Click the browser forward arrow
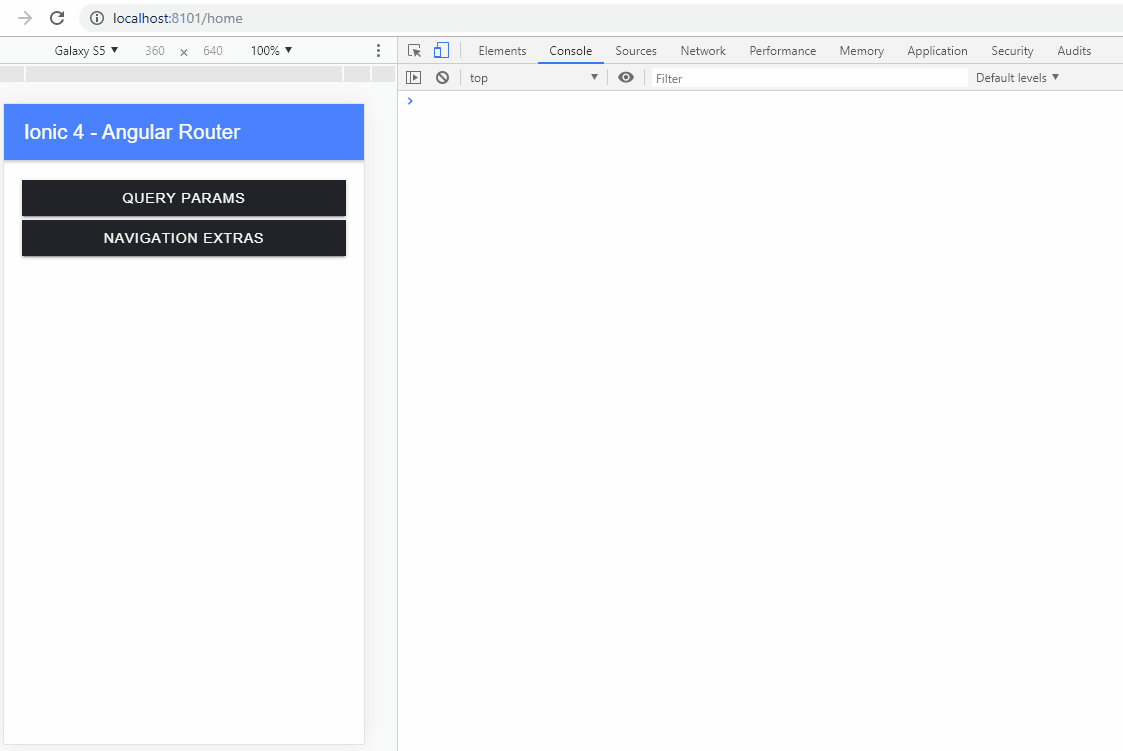This screenshot has width=1123, height=751. (x=25, y=18)
